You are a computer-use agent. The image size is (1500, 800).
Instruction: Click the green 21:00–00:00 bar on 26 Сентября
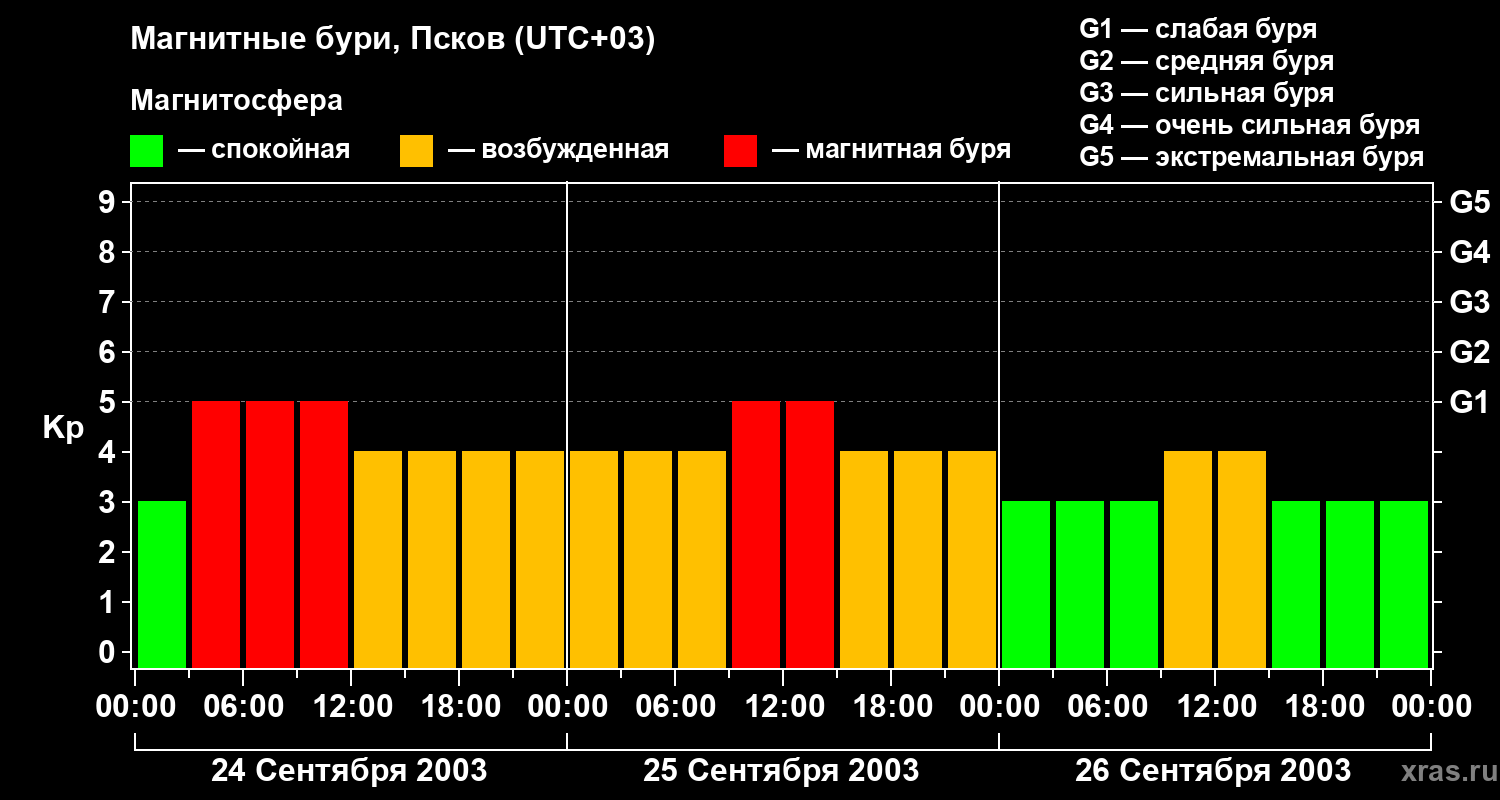pos(1404,585)
